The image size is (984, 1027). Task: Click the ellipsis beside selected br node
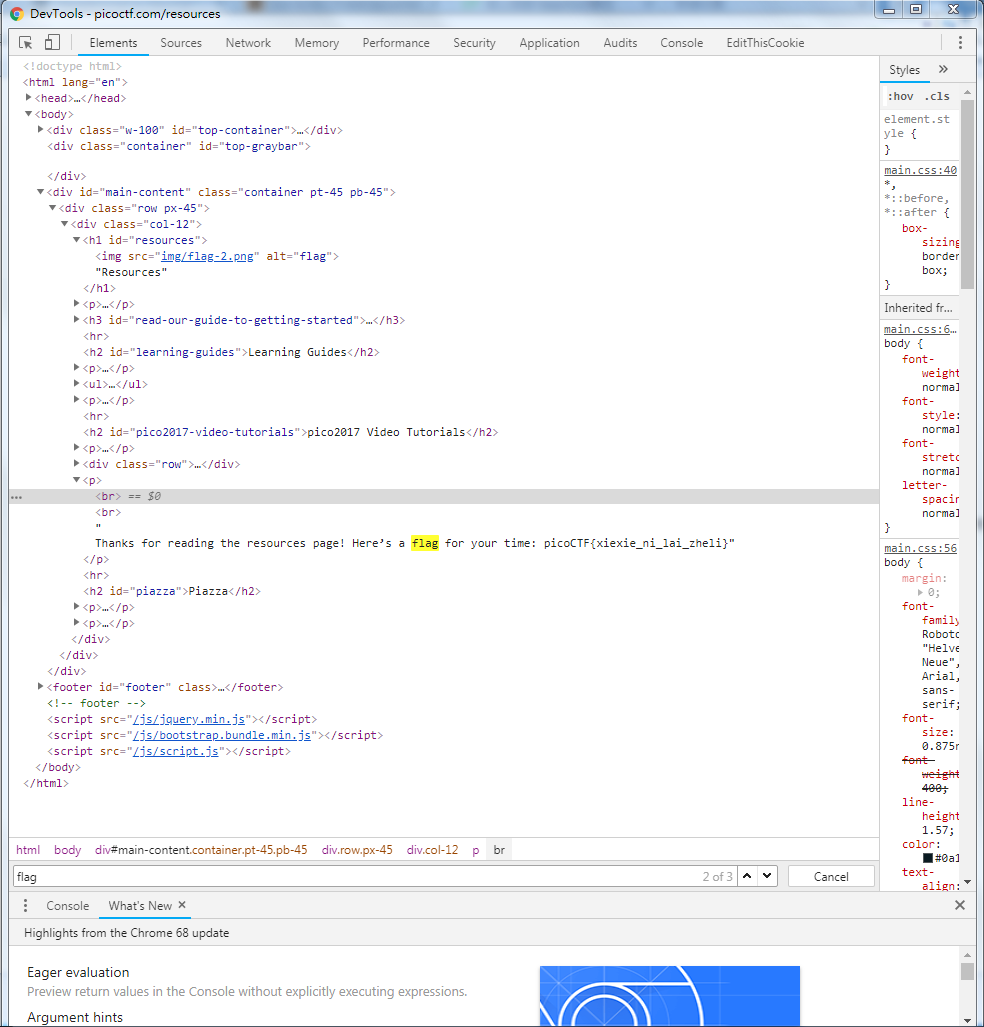point(16,497)
